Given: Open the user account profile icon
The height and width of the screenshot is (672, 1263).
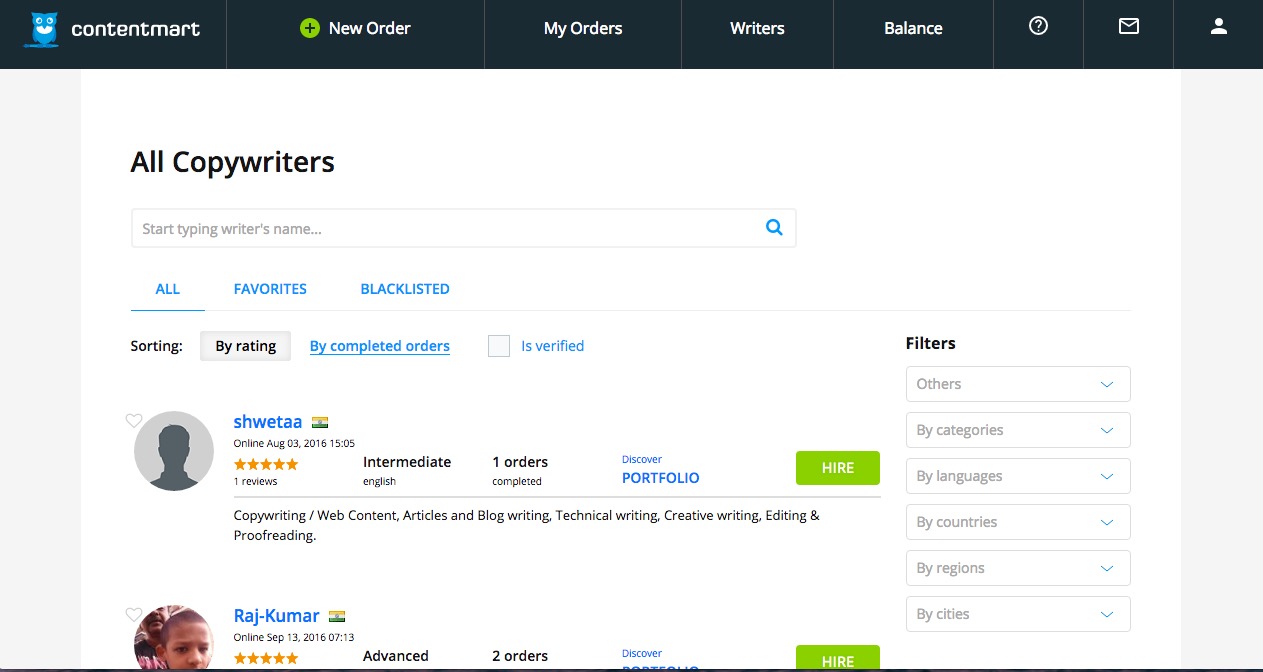Looking at the screenshot, I should (x=1218, y=27).
